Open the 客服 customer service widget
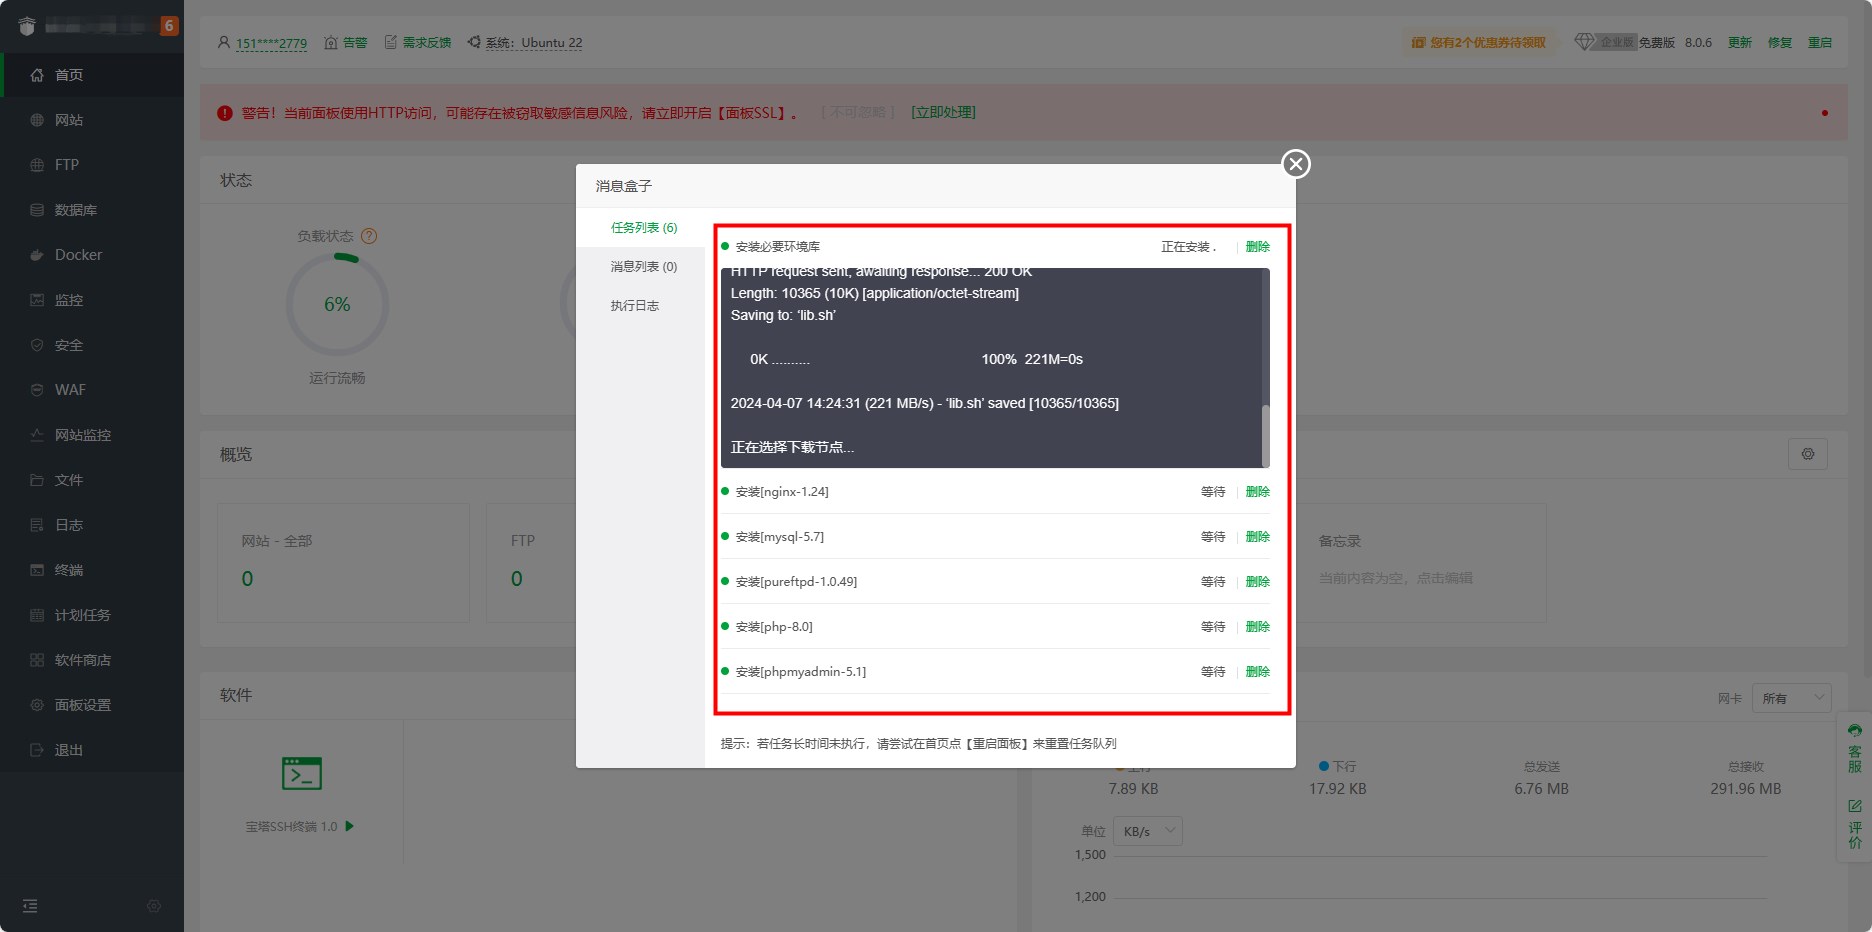 (x=1855, y=749)
